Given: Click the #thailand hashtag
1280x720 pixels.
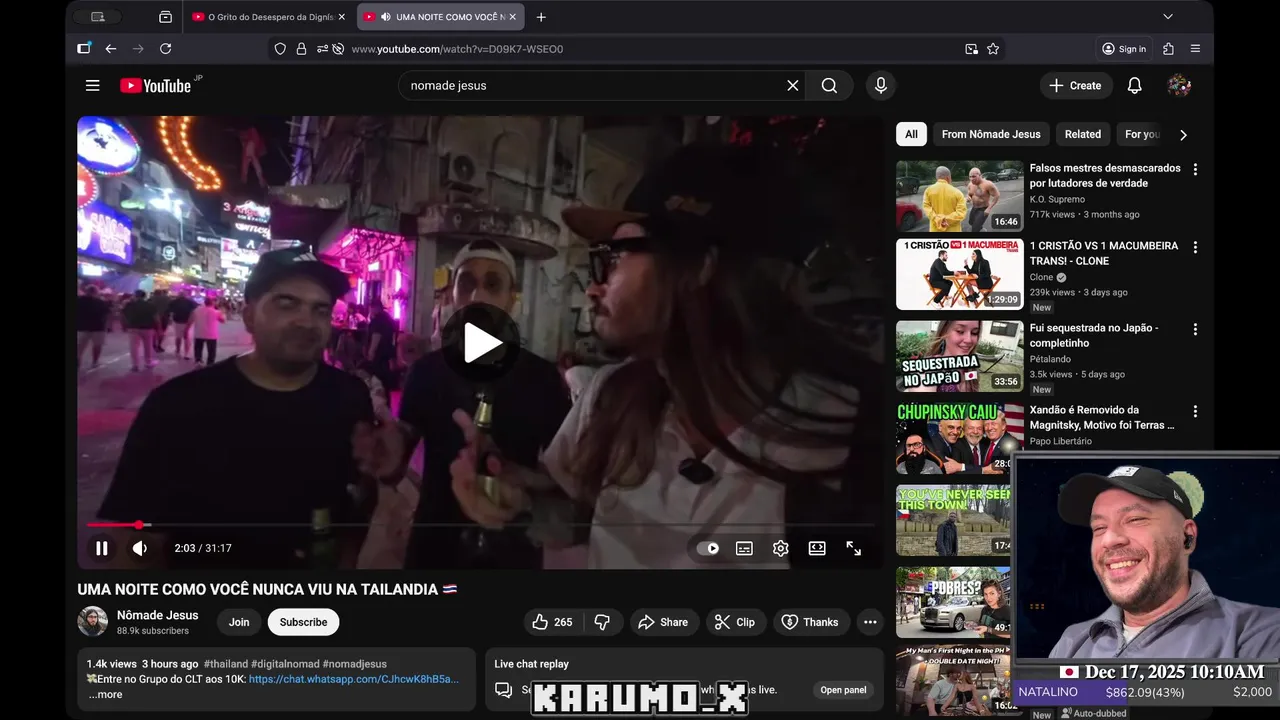Looking at the screenshot, I should pyautogui.click(x=226, y=664).
